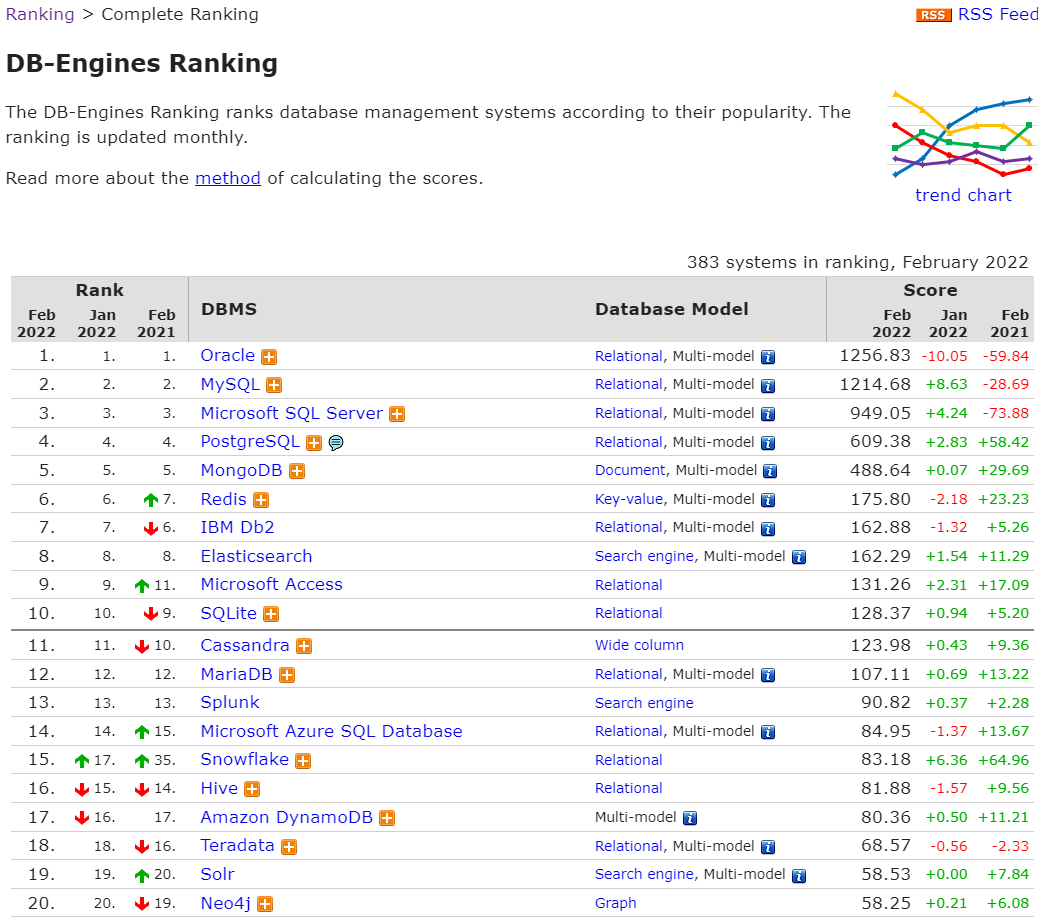Click the plus icon beside SQLite
The image size is (1038, 919).
tap(271, 614)
